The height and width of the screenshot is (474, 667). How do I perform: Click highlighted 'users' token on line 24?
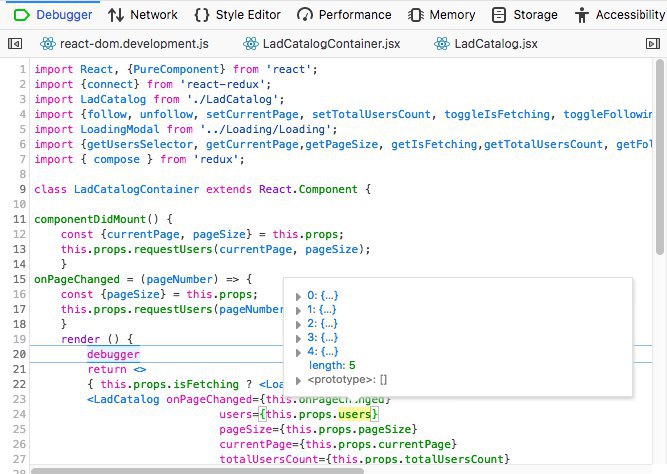click(354, 414)
